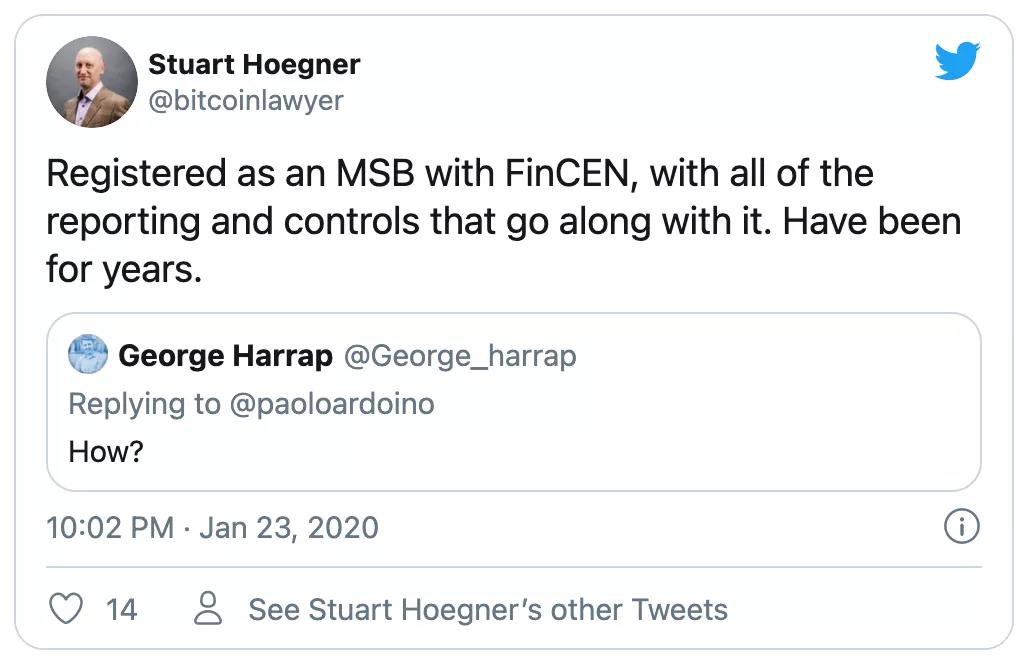This screenshot has width=1024, height=658.
Task: Open Stuart Hoegner's profile photo
Action: (x=91, y=82)
